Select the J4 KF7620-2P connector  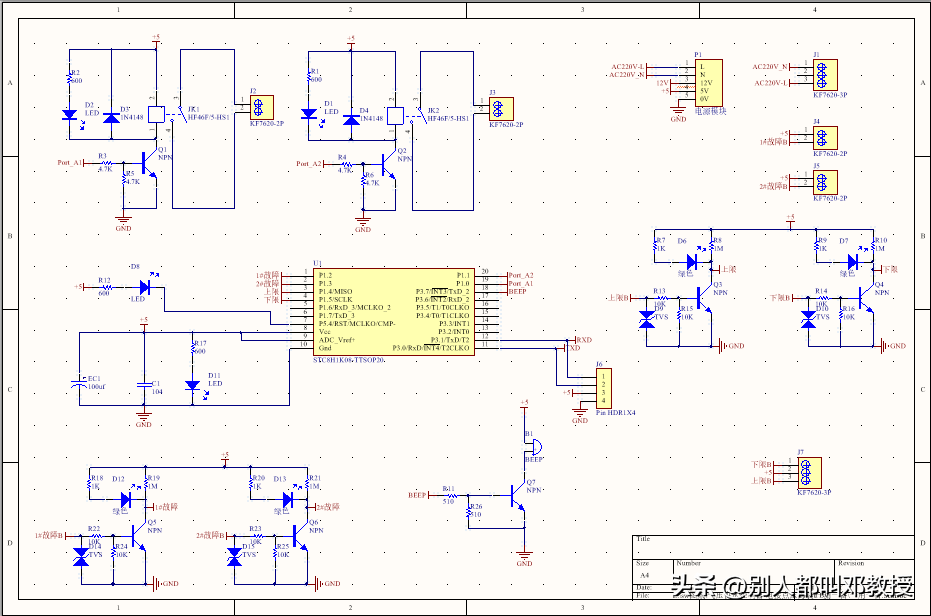click(x=825, y=138)
